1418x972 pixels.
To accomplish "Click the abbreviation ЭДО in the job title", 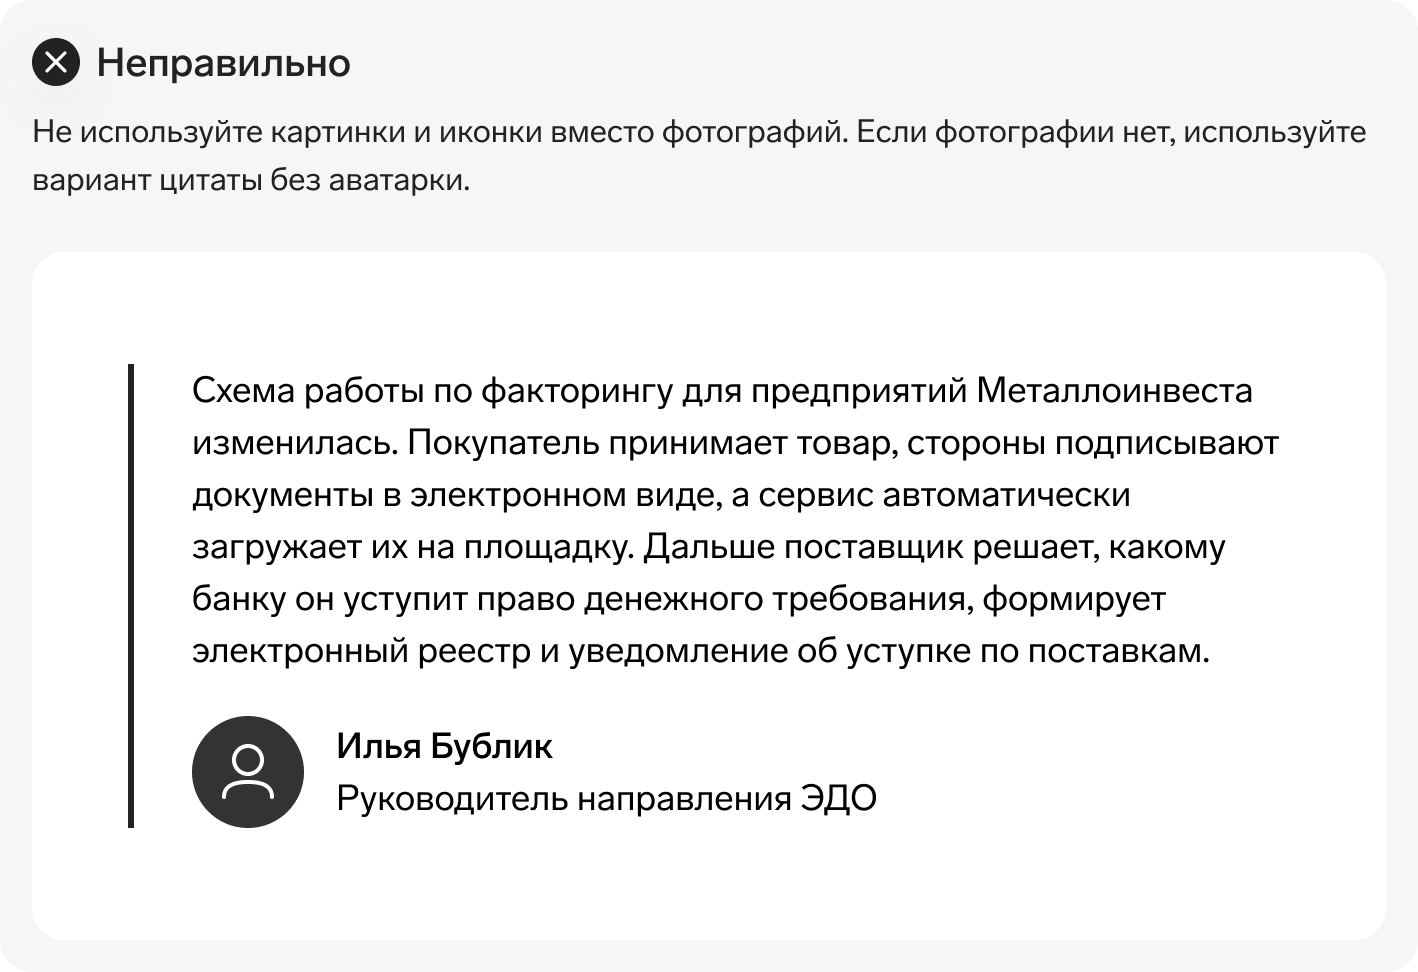I will 839,799.
